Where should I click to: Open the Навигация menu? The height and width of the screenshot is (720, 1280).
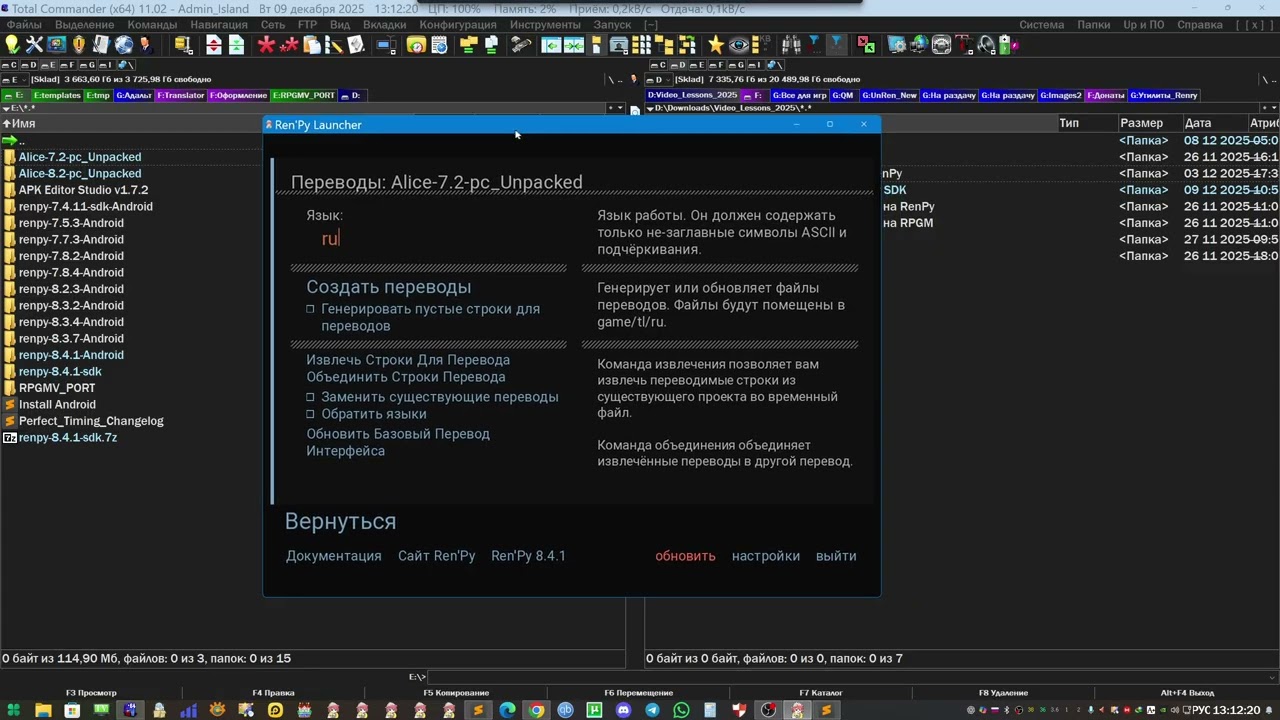pos(219,24)
